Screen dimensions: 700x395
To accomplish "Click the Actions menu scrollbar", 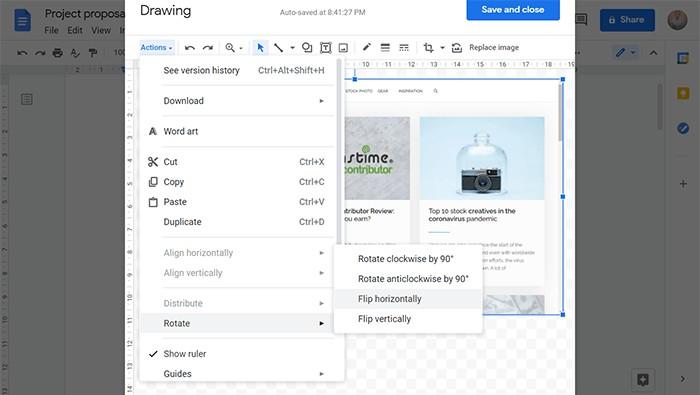I will coord(339,152).
